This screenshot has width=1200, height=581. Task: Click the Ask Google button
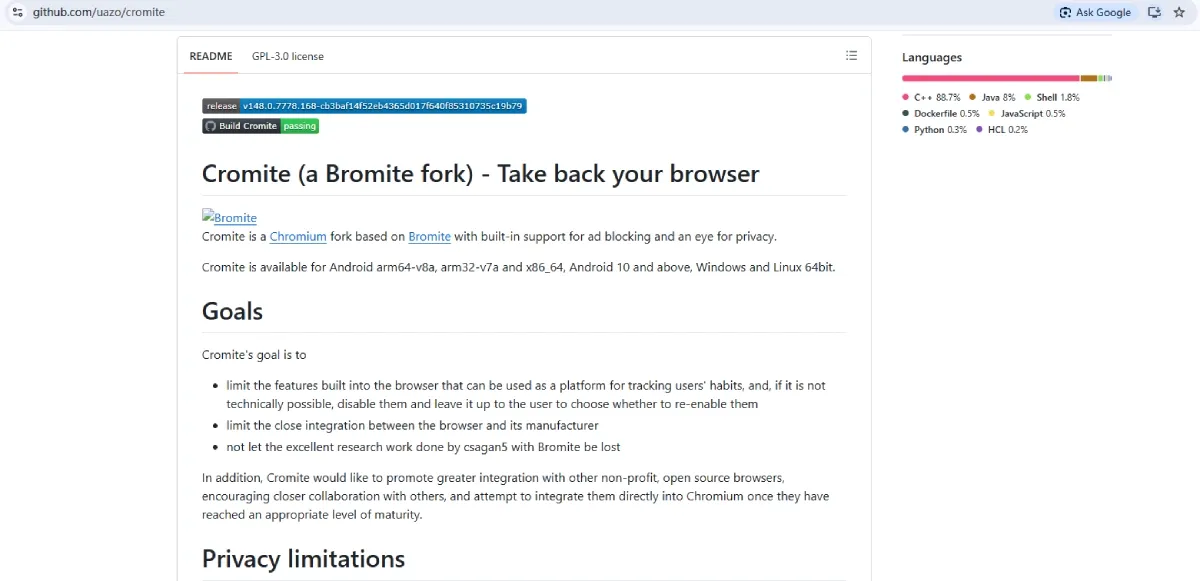click(x=1096, y=12)
